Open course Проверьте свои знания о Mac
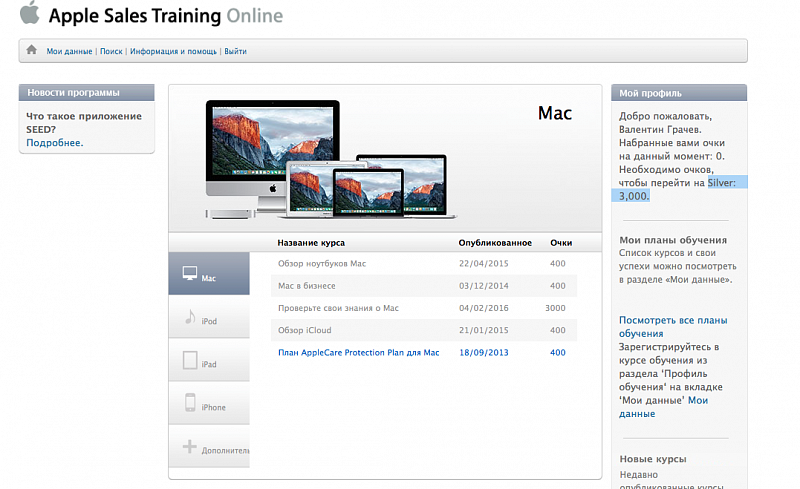 338,308
